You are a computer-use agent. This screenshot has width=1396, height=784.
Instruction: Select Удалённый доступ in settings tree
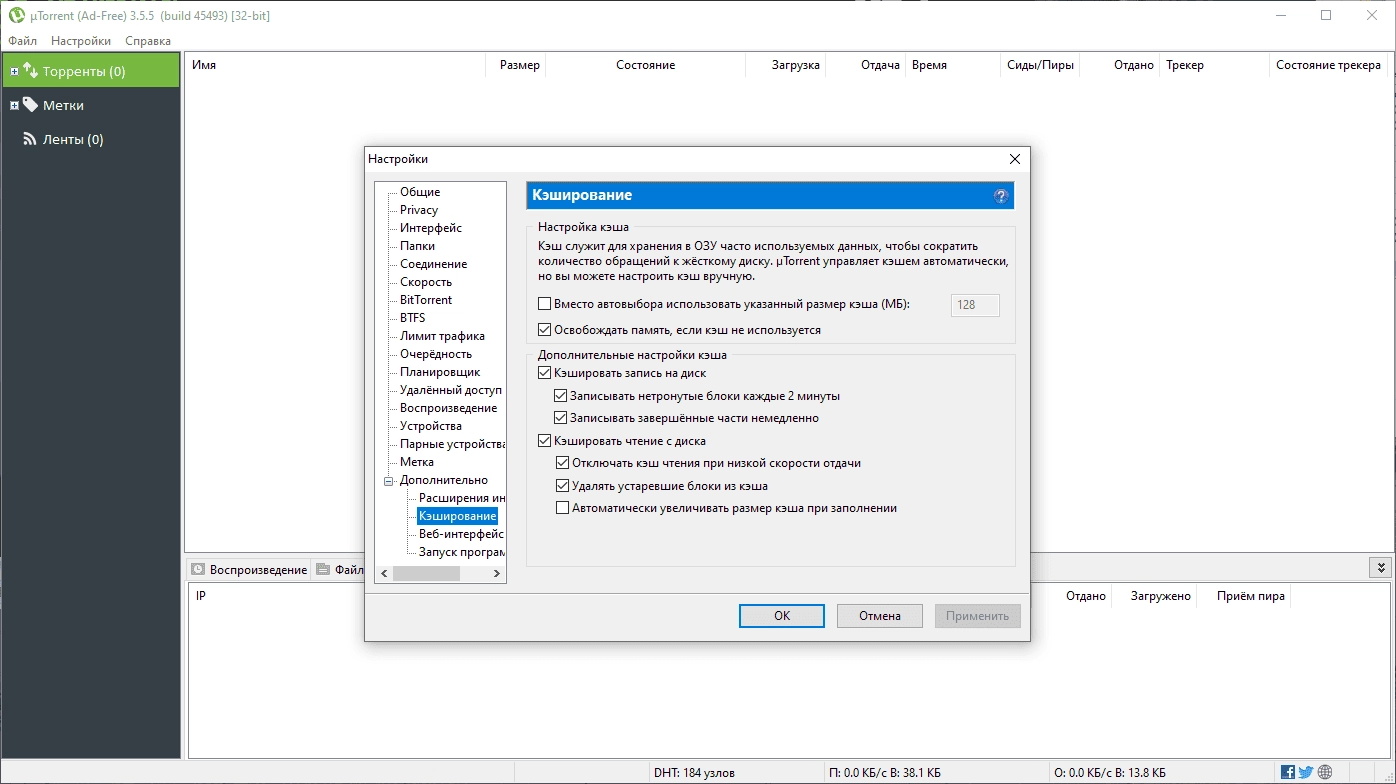451,390
